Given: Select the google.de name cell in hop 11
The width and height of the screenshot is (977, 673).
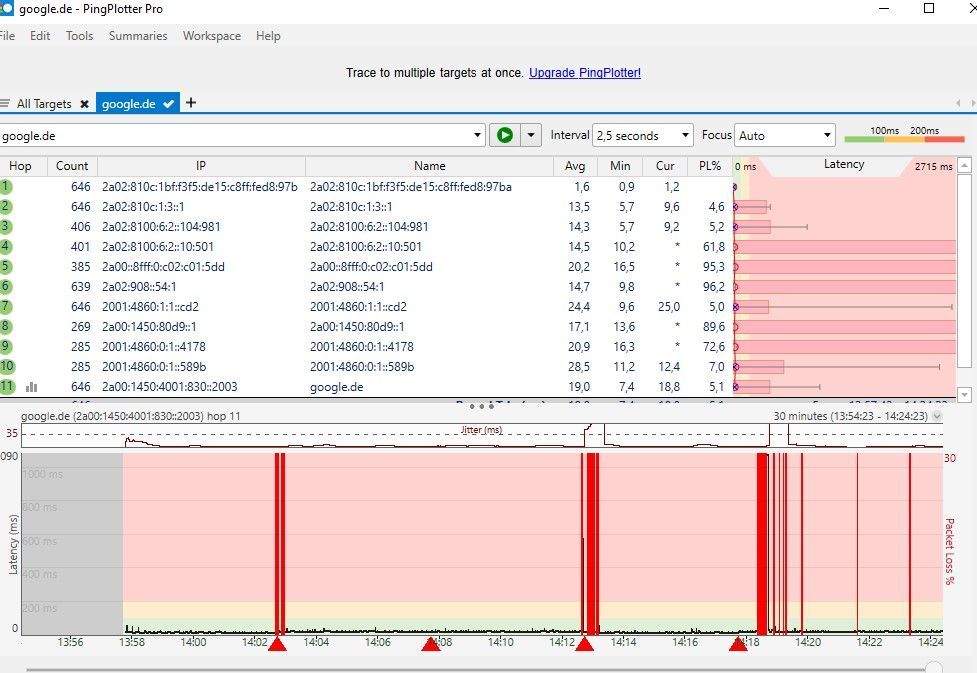Looking at the screenshot, I should point(336,387).
